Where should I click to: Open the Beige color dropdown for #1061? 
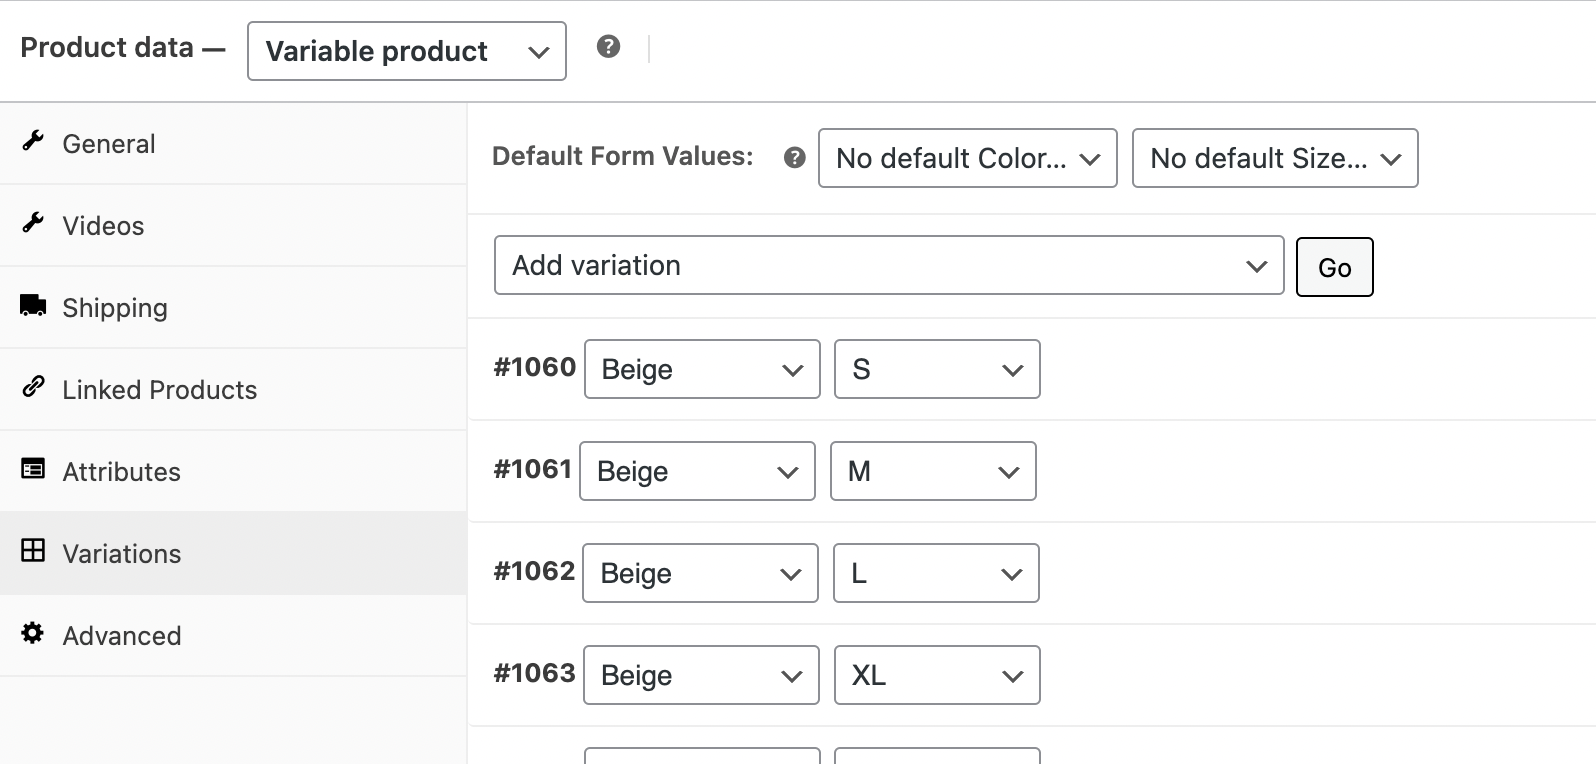pos(697,471)
